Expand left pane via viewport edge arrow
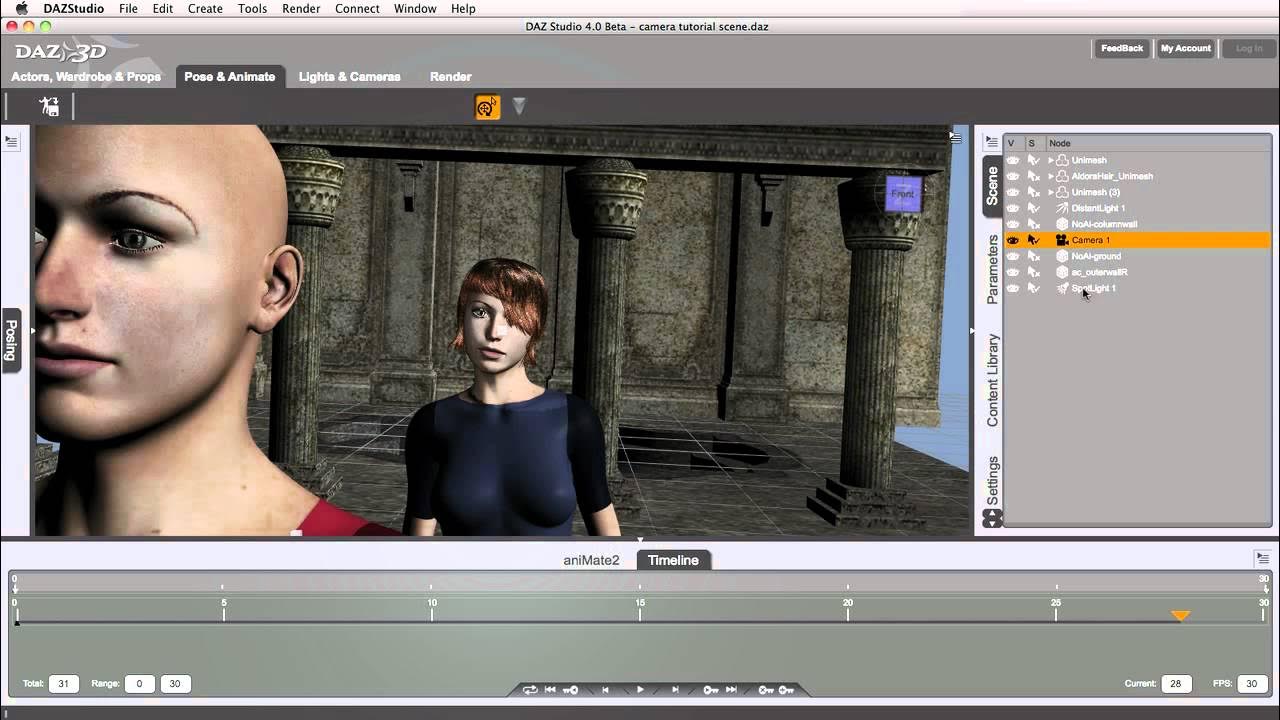Viewport: 1280px width, 720px height. coord(32,330)
